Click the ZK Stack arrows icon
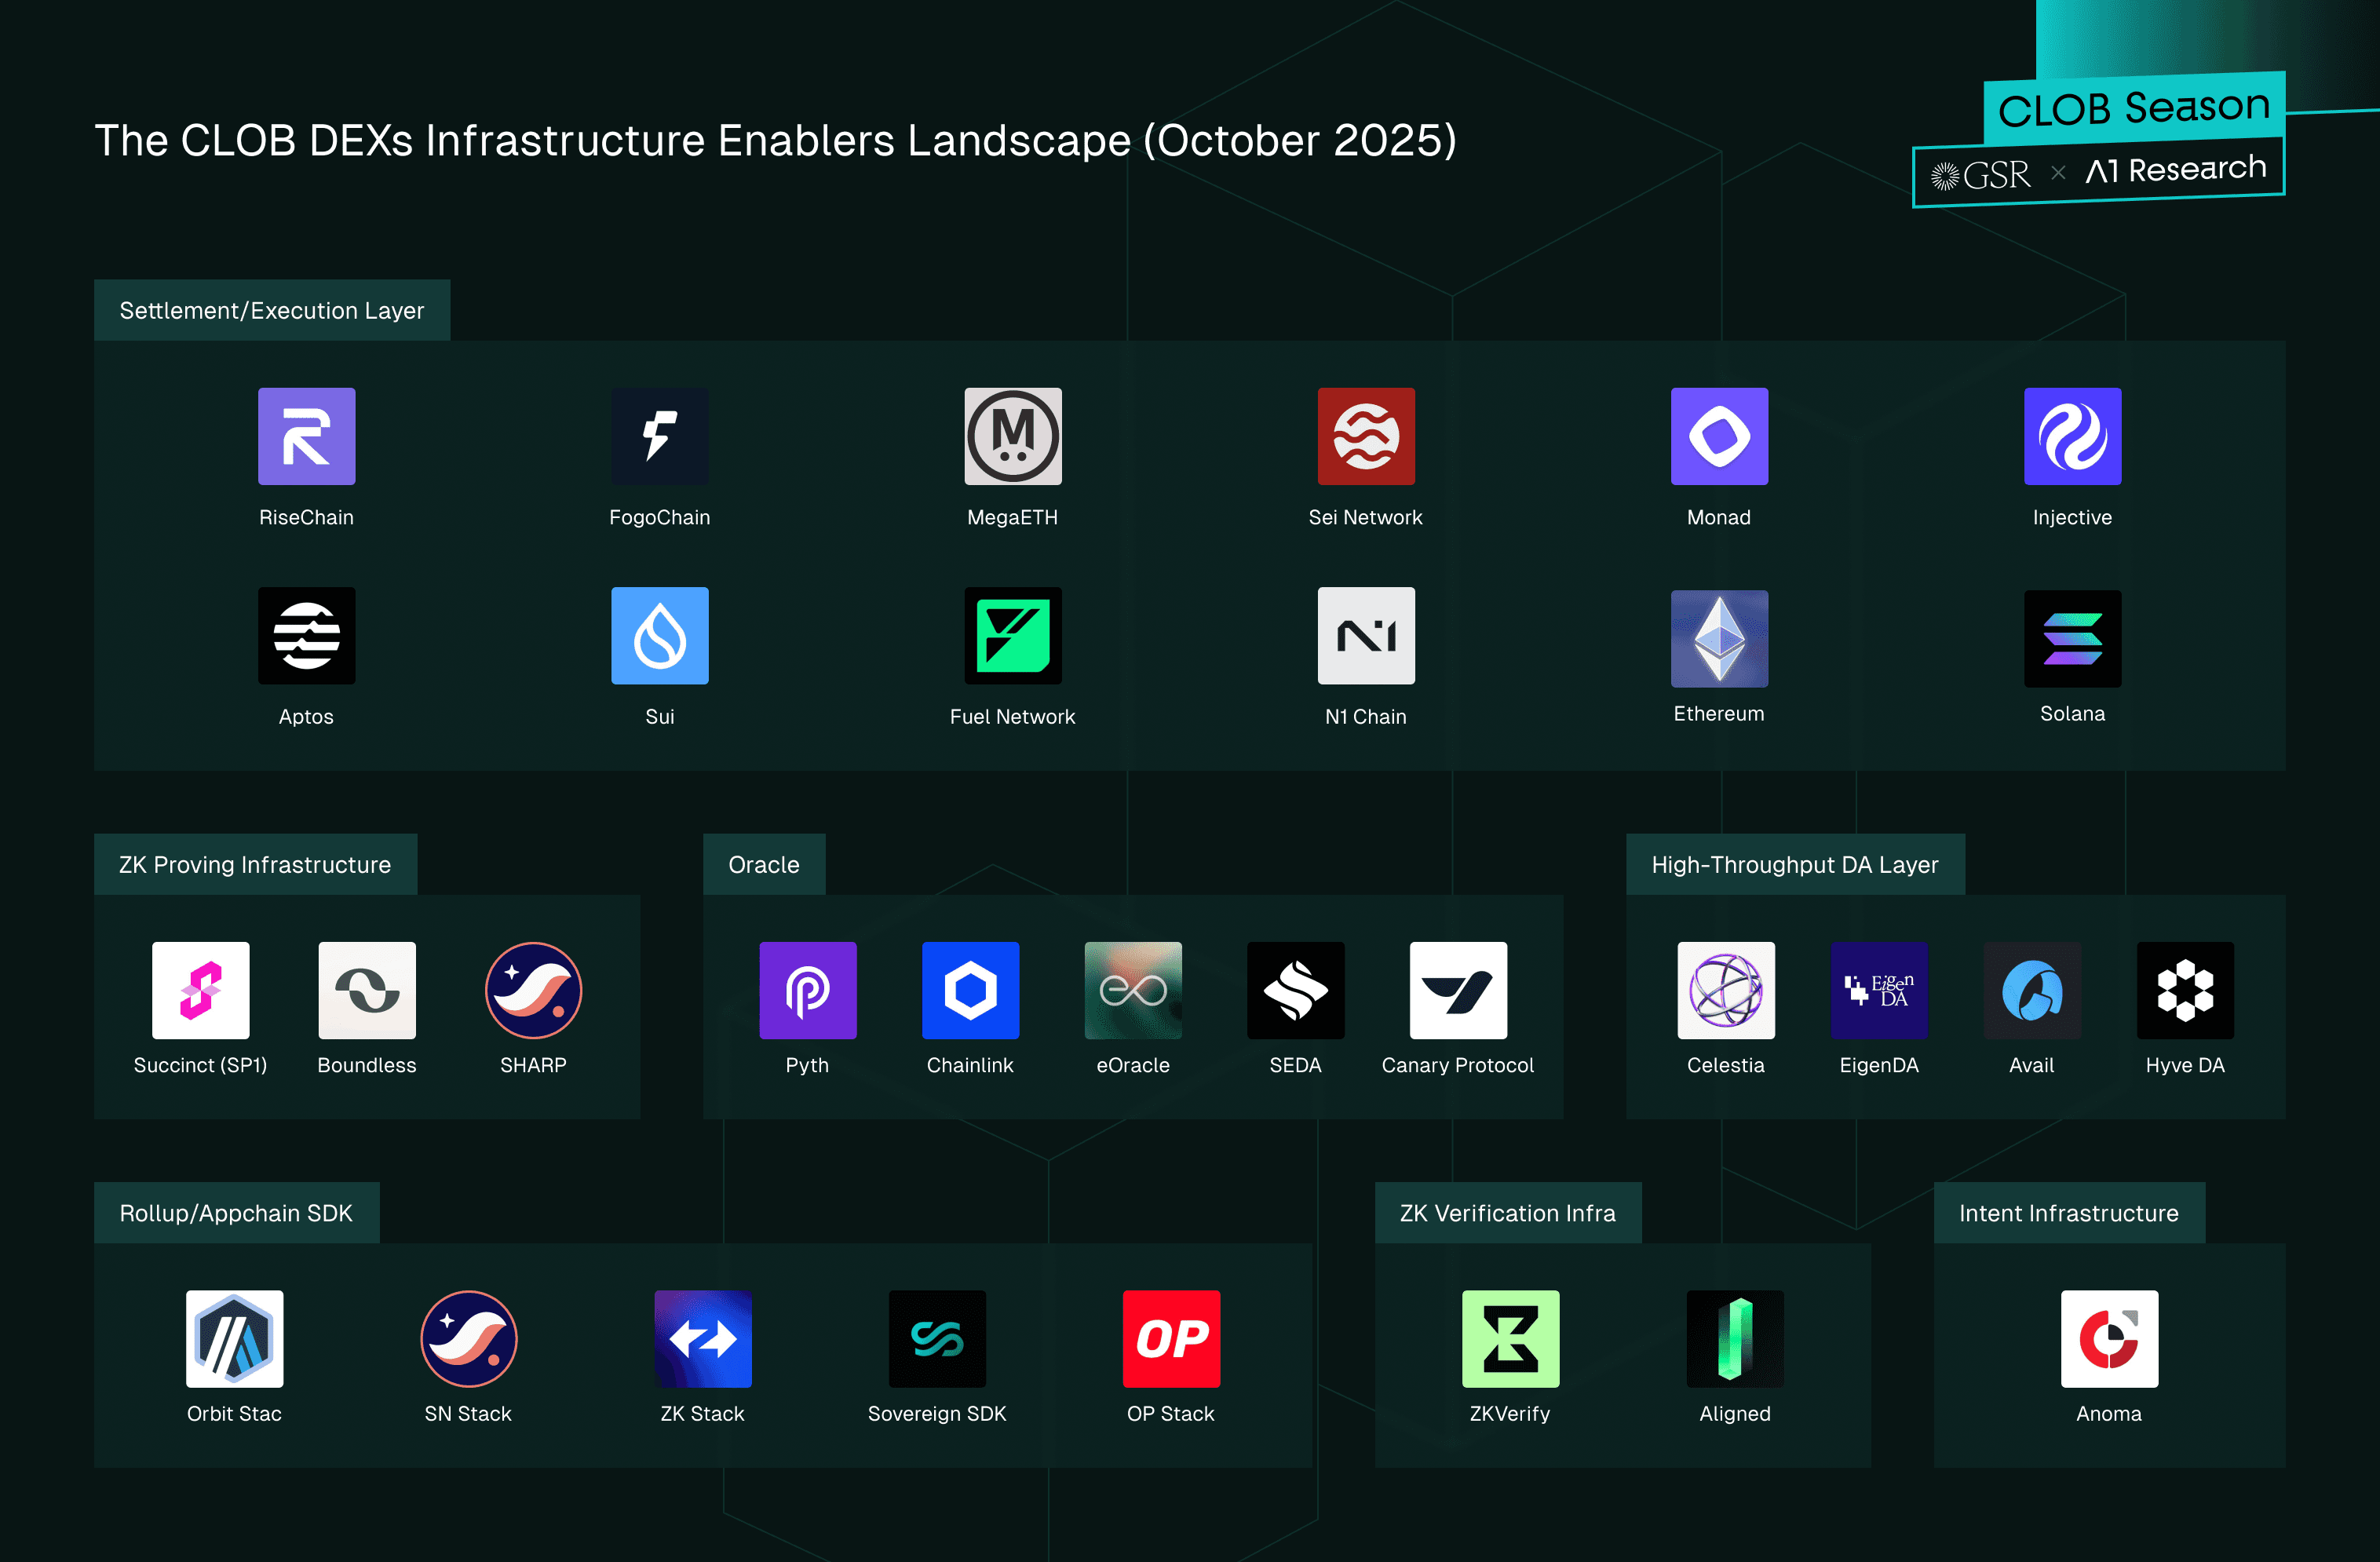 (703, 1338)
